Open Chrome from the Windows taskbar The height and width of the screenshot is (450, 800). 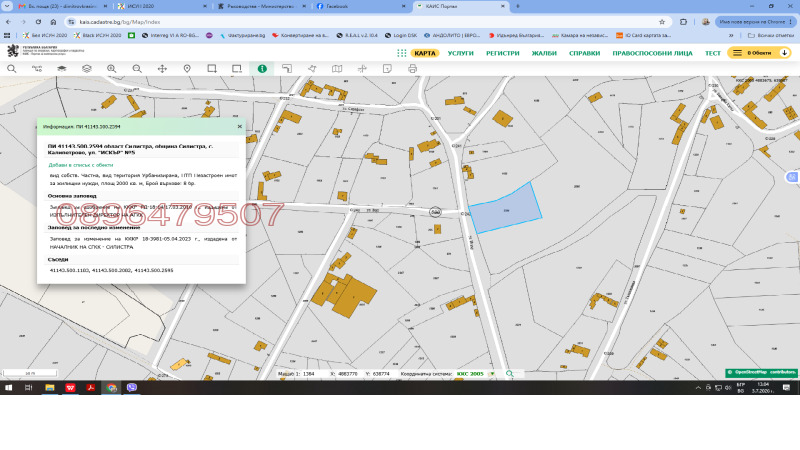click(111, 388)
